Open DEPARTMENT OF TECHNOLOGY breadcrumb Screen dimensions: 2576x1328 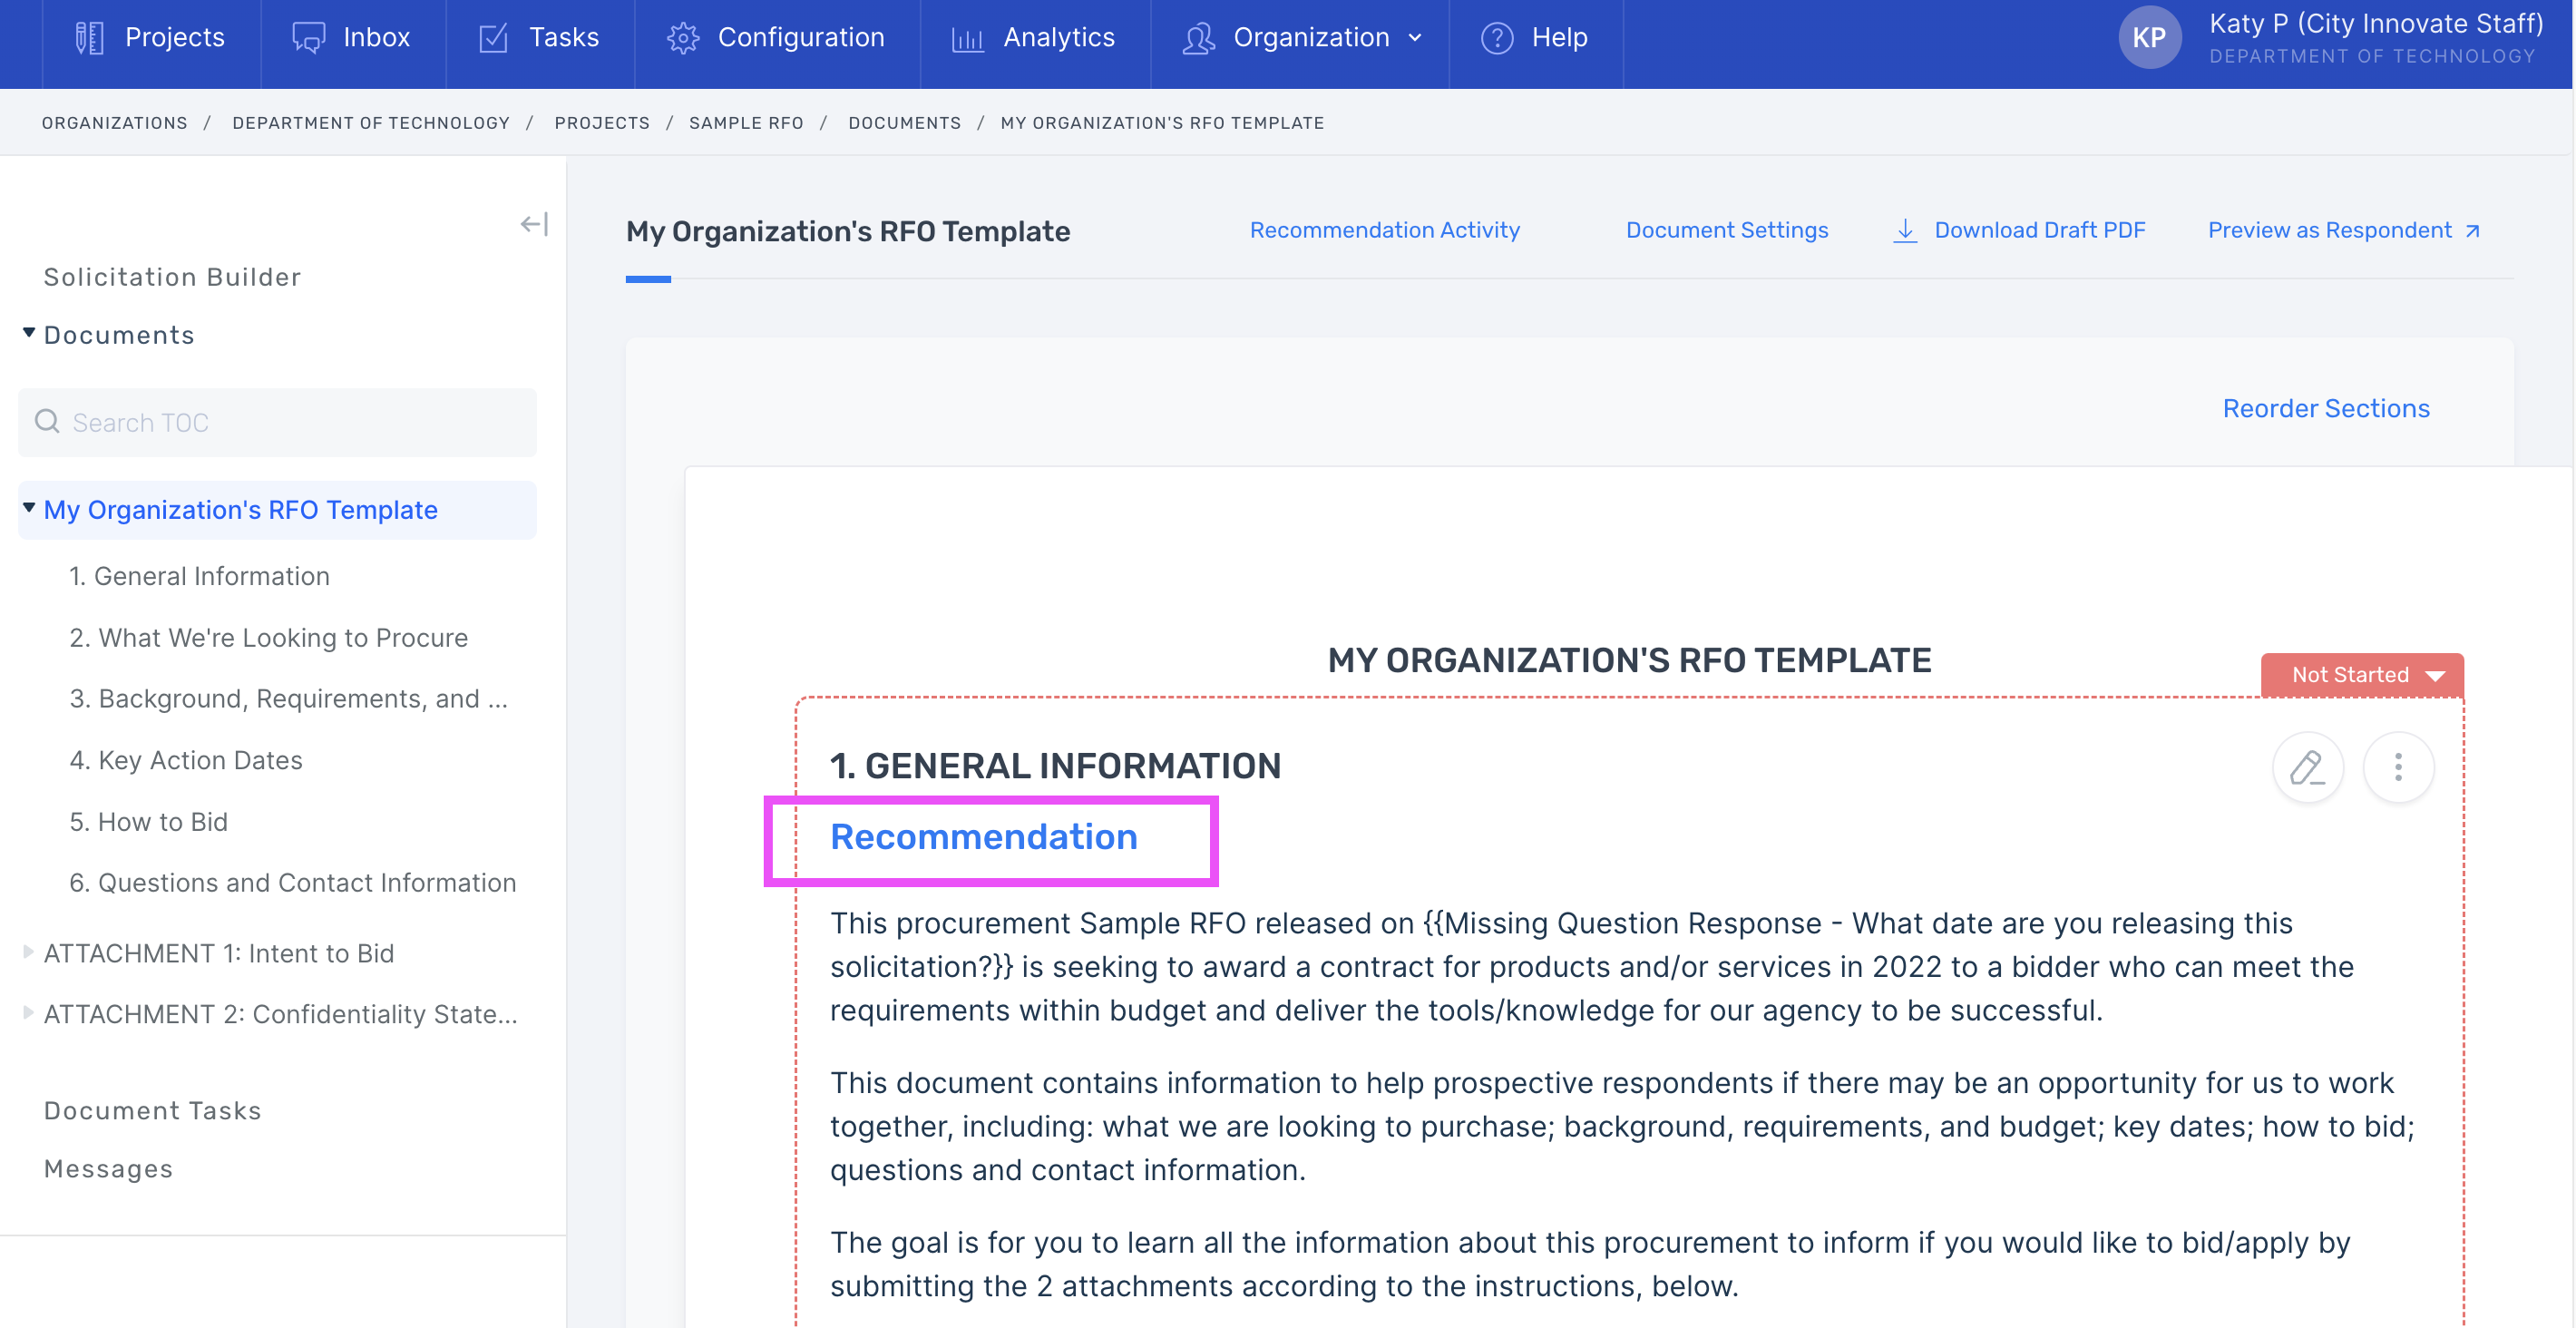pyautogui.click(x=371, y=123)
